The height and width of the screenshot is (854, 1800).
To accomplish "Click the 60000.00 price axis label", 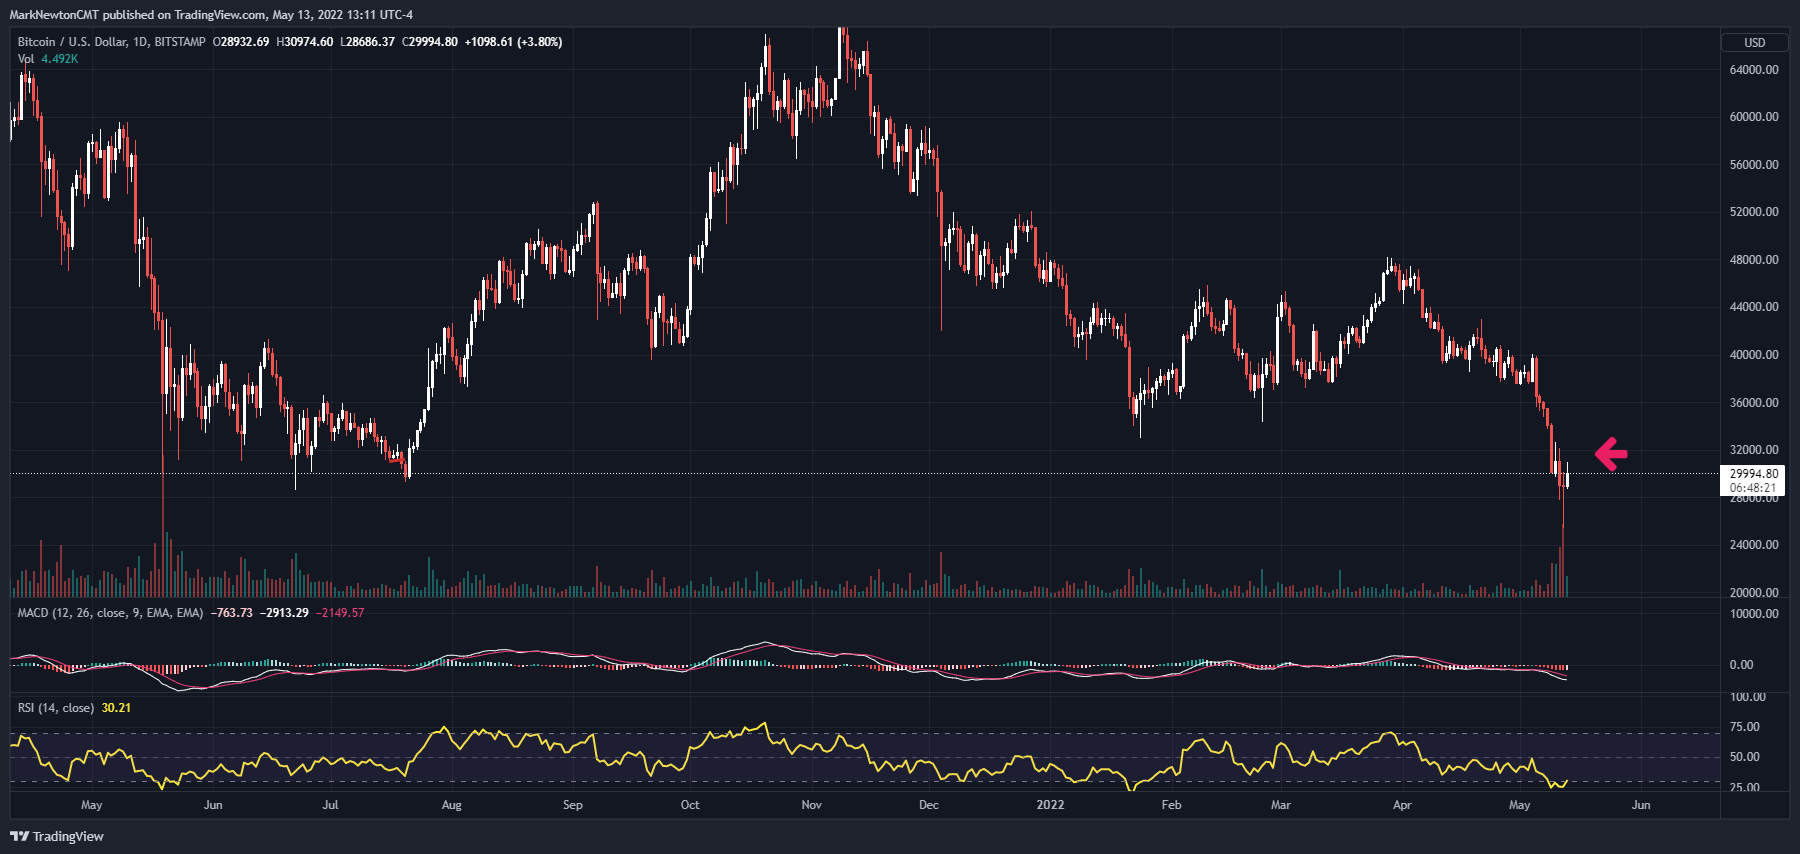I will tap(1754, 117).
